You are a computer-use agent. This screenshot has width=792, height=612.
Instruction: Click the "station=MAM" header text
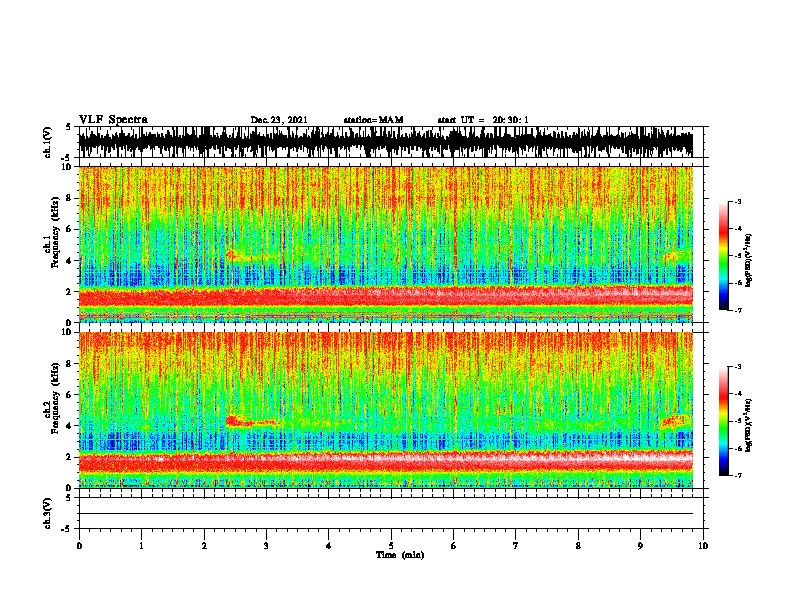pos(373,120)
